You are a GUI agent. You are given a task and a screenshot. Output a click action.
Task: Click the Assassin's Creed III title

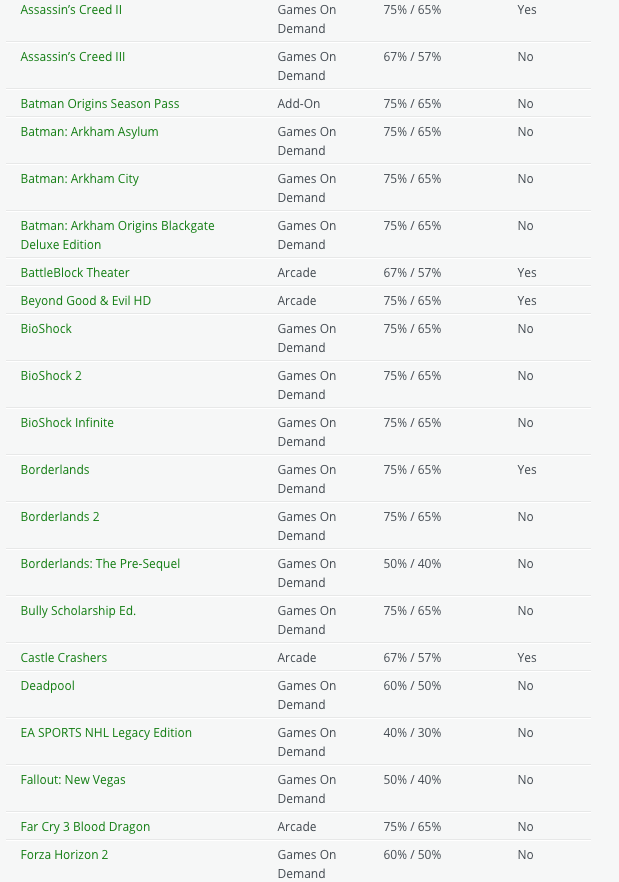(x=73, y=57)
